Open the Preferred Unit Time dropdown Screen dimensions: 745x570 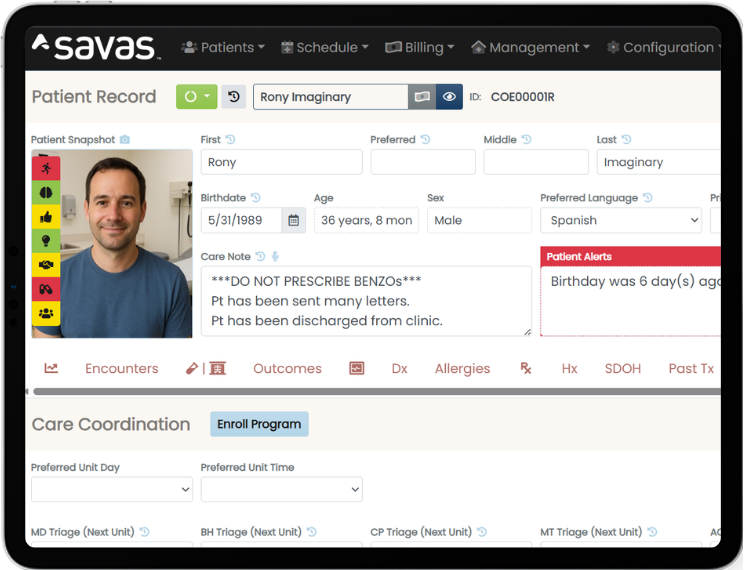(281, 489)
